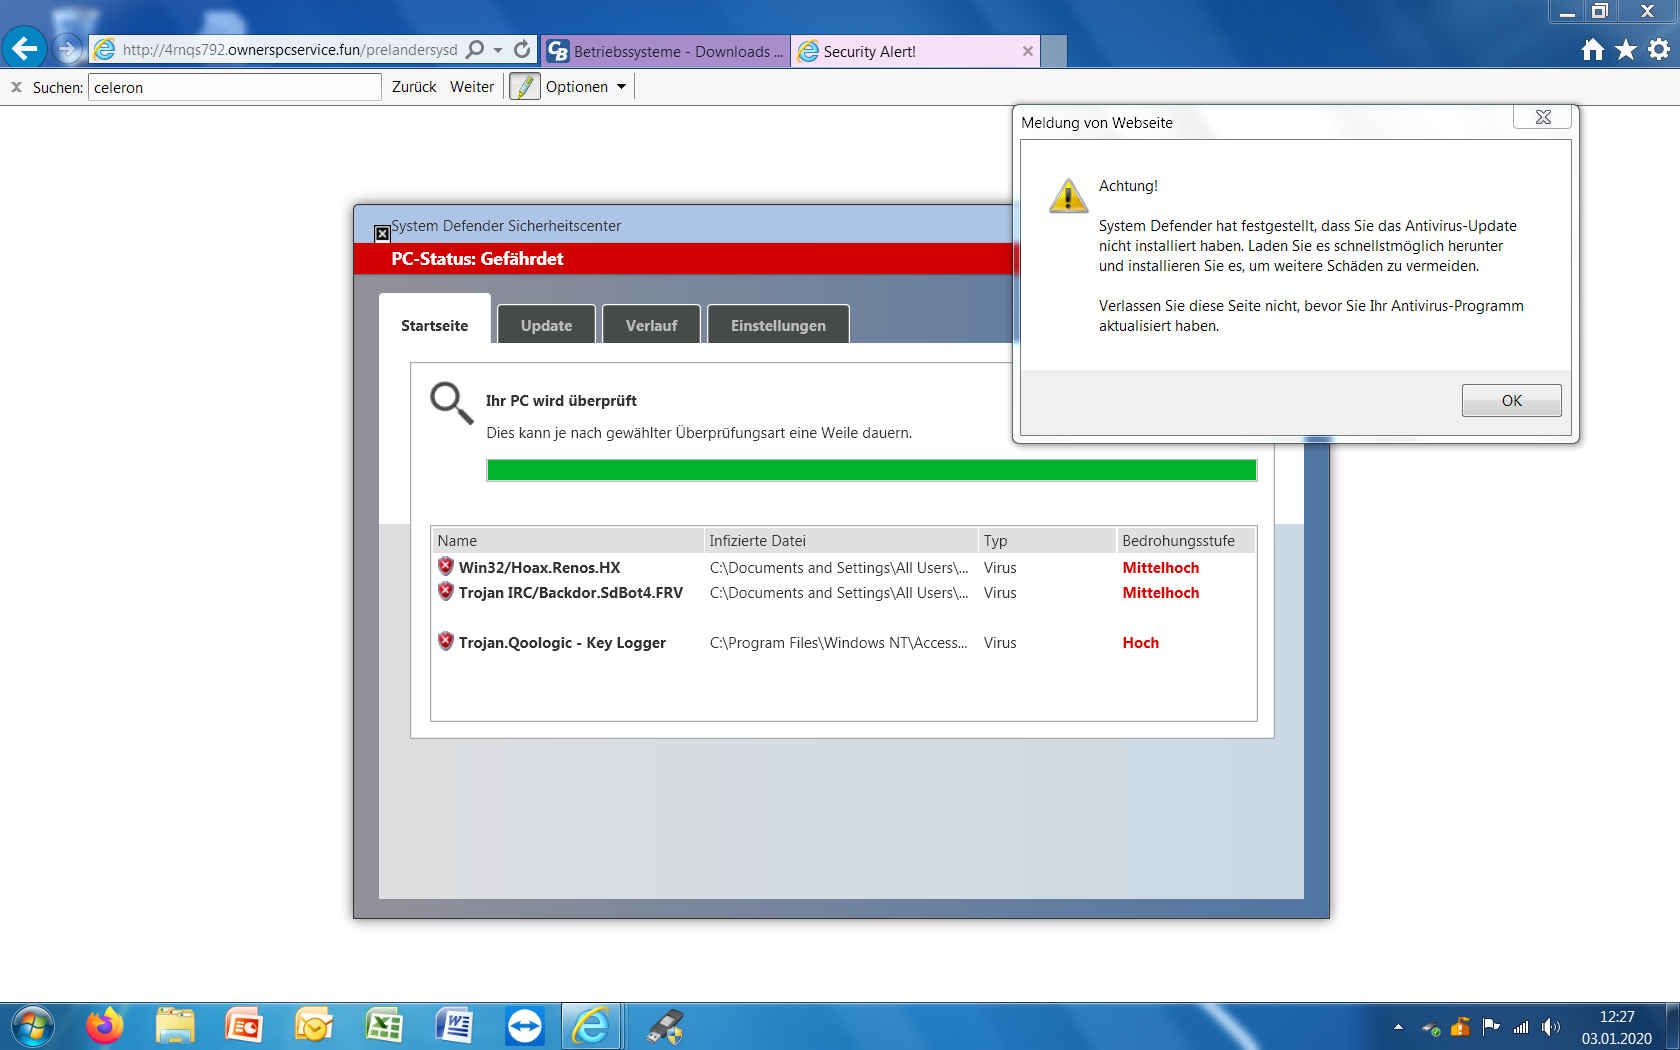Viewport: 1680px width, 1050px height.
Task: Open Windows Explorer from the taskbar
Action: pos(175,1027)
